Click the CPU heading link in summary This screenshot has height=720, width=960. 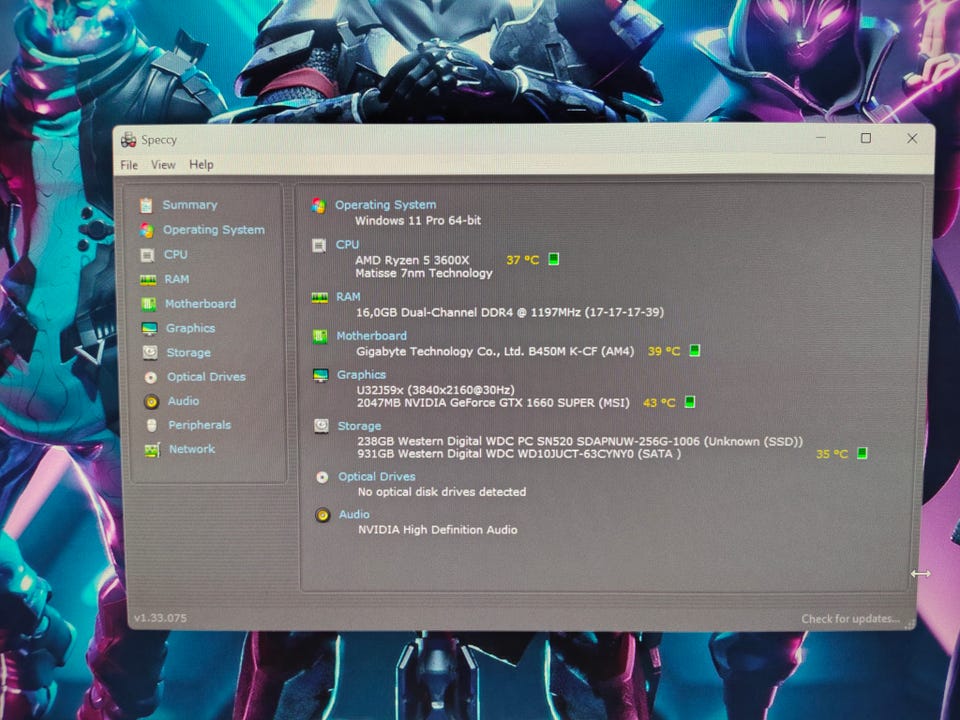tap(347, 244)
